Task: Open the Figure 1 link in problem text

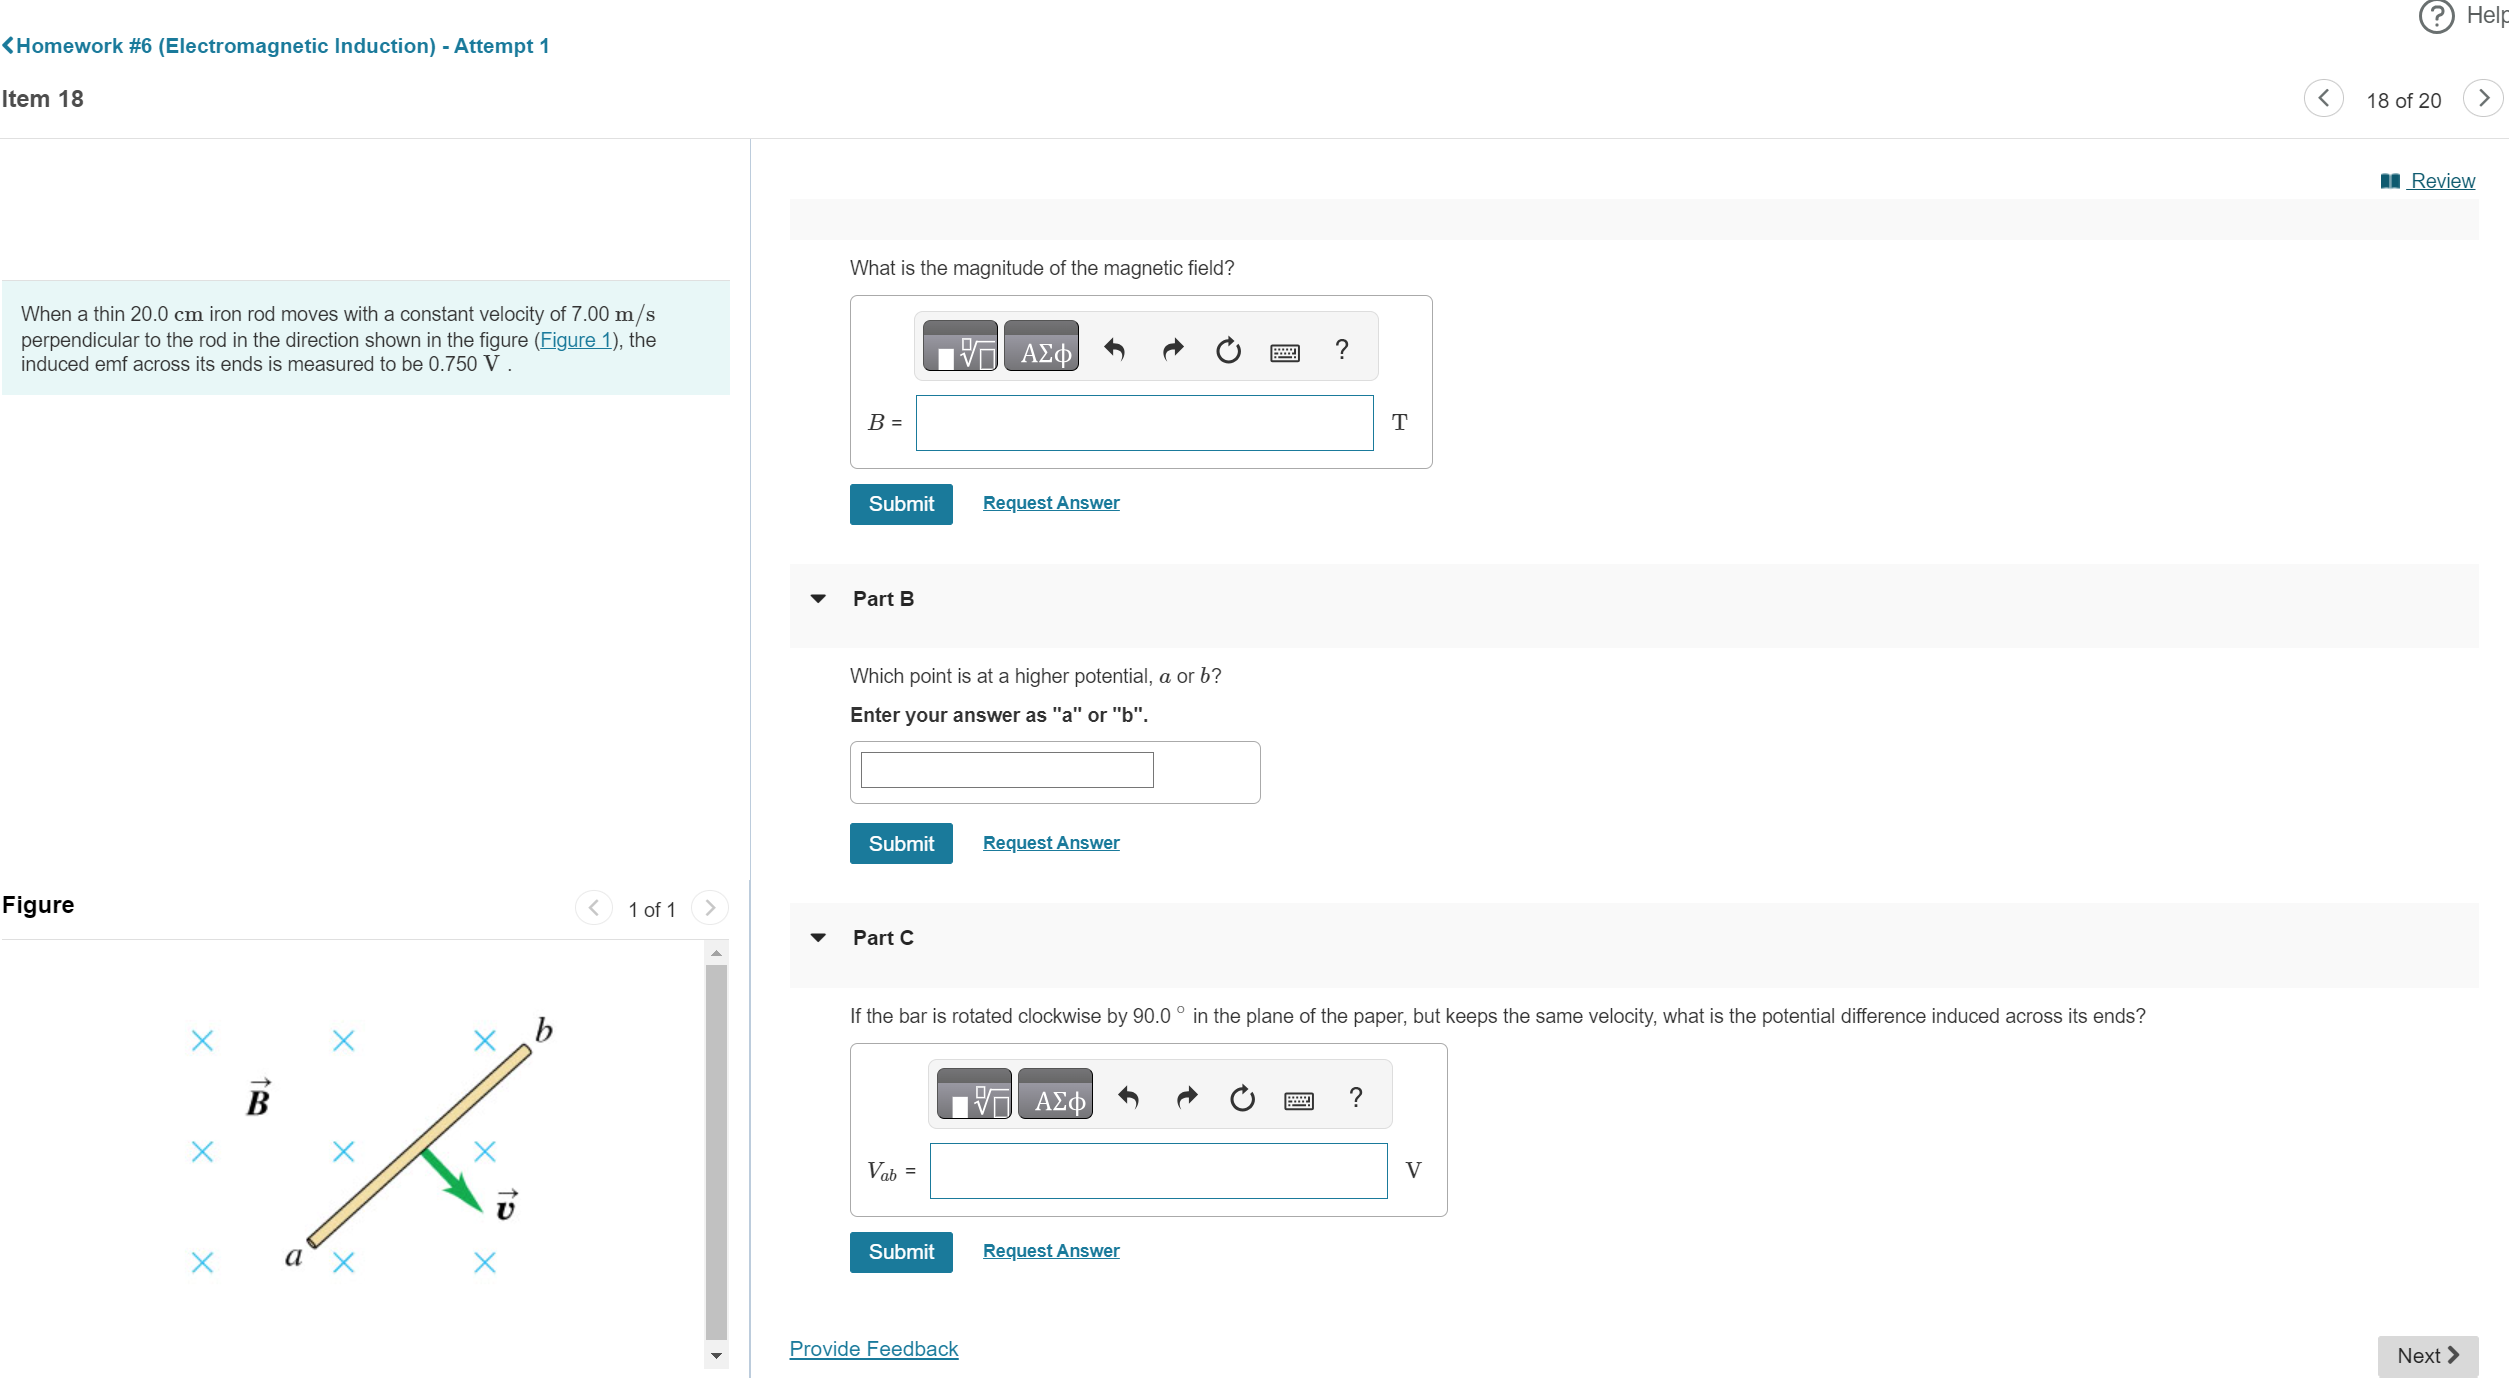Action: coord(574,340)
